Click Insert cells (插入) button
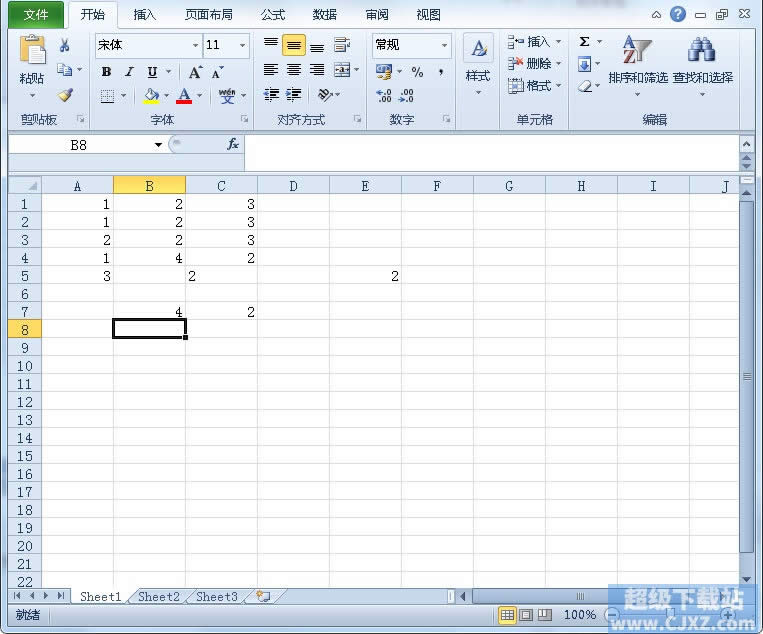 tap(529, 42)
